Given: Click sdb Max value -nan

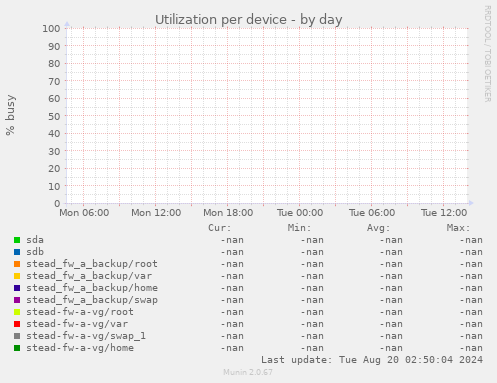Looking at the screenshot, I should click(471, 252).
